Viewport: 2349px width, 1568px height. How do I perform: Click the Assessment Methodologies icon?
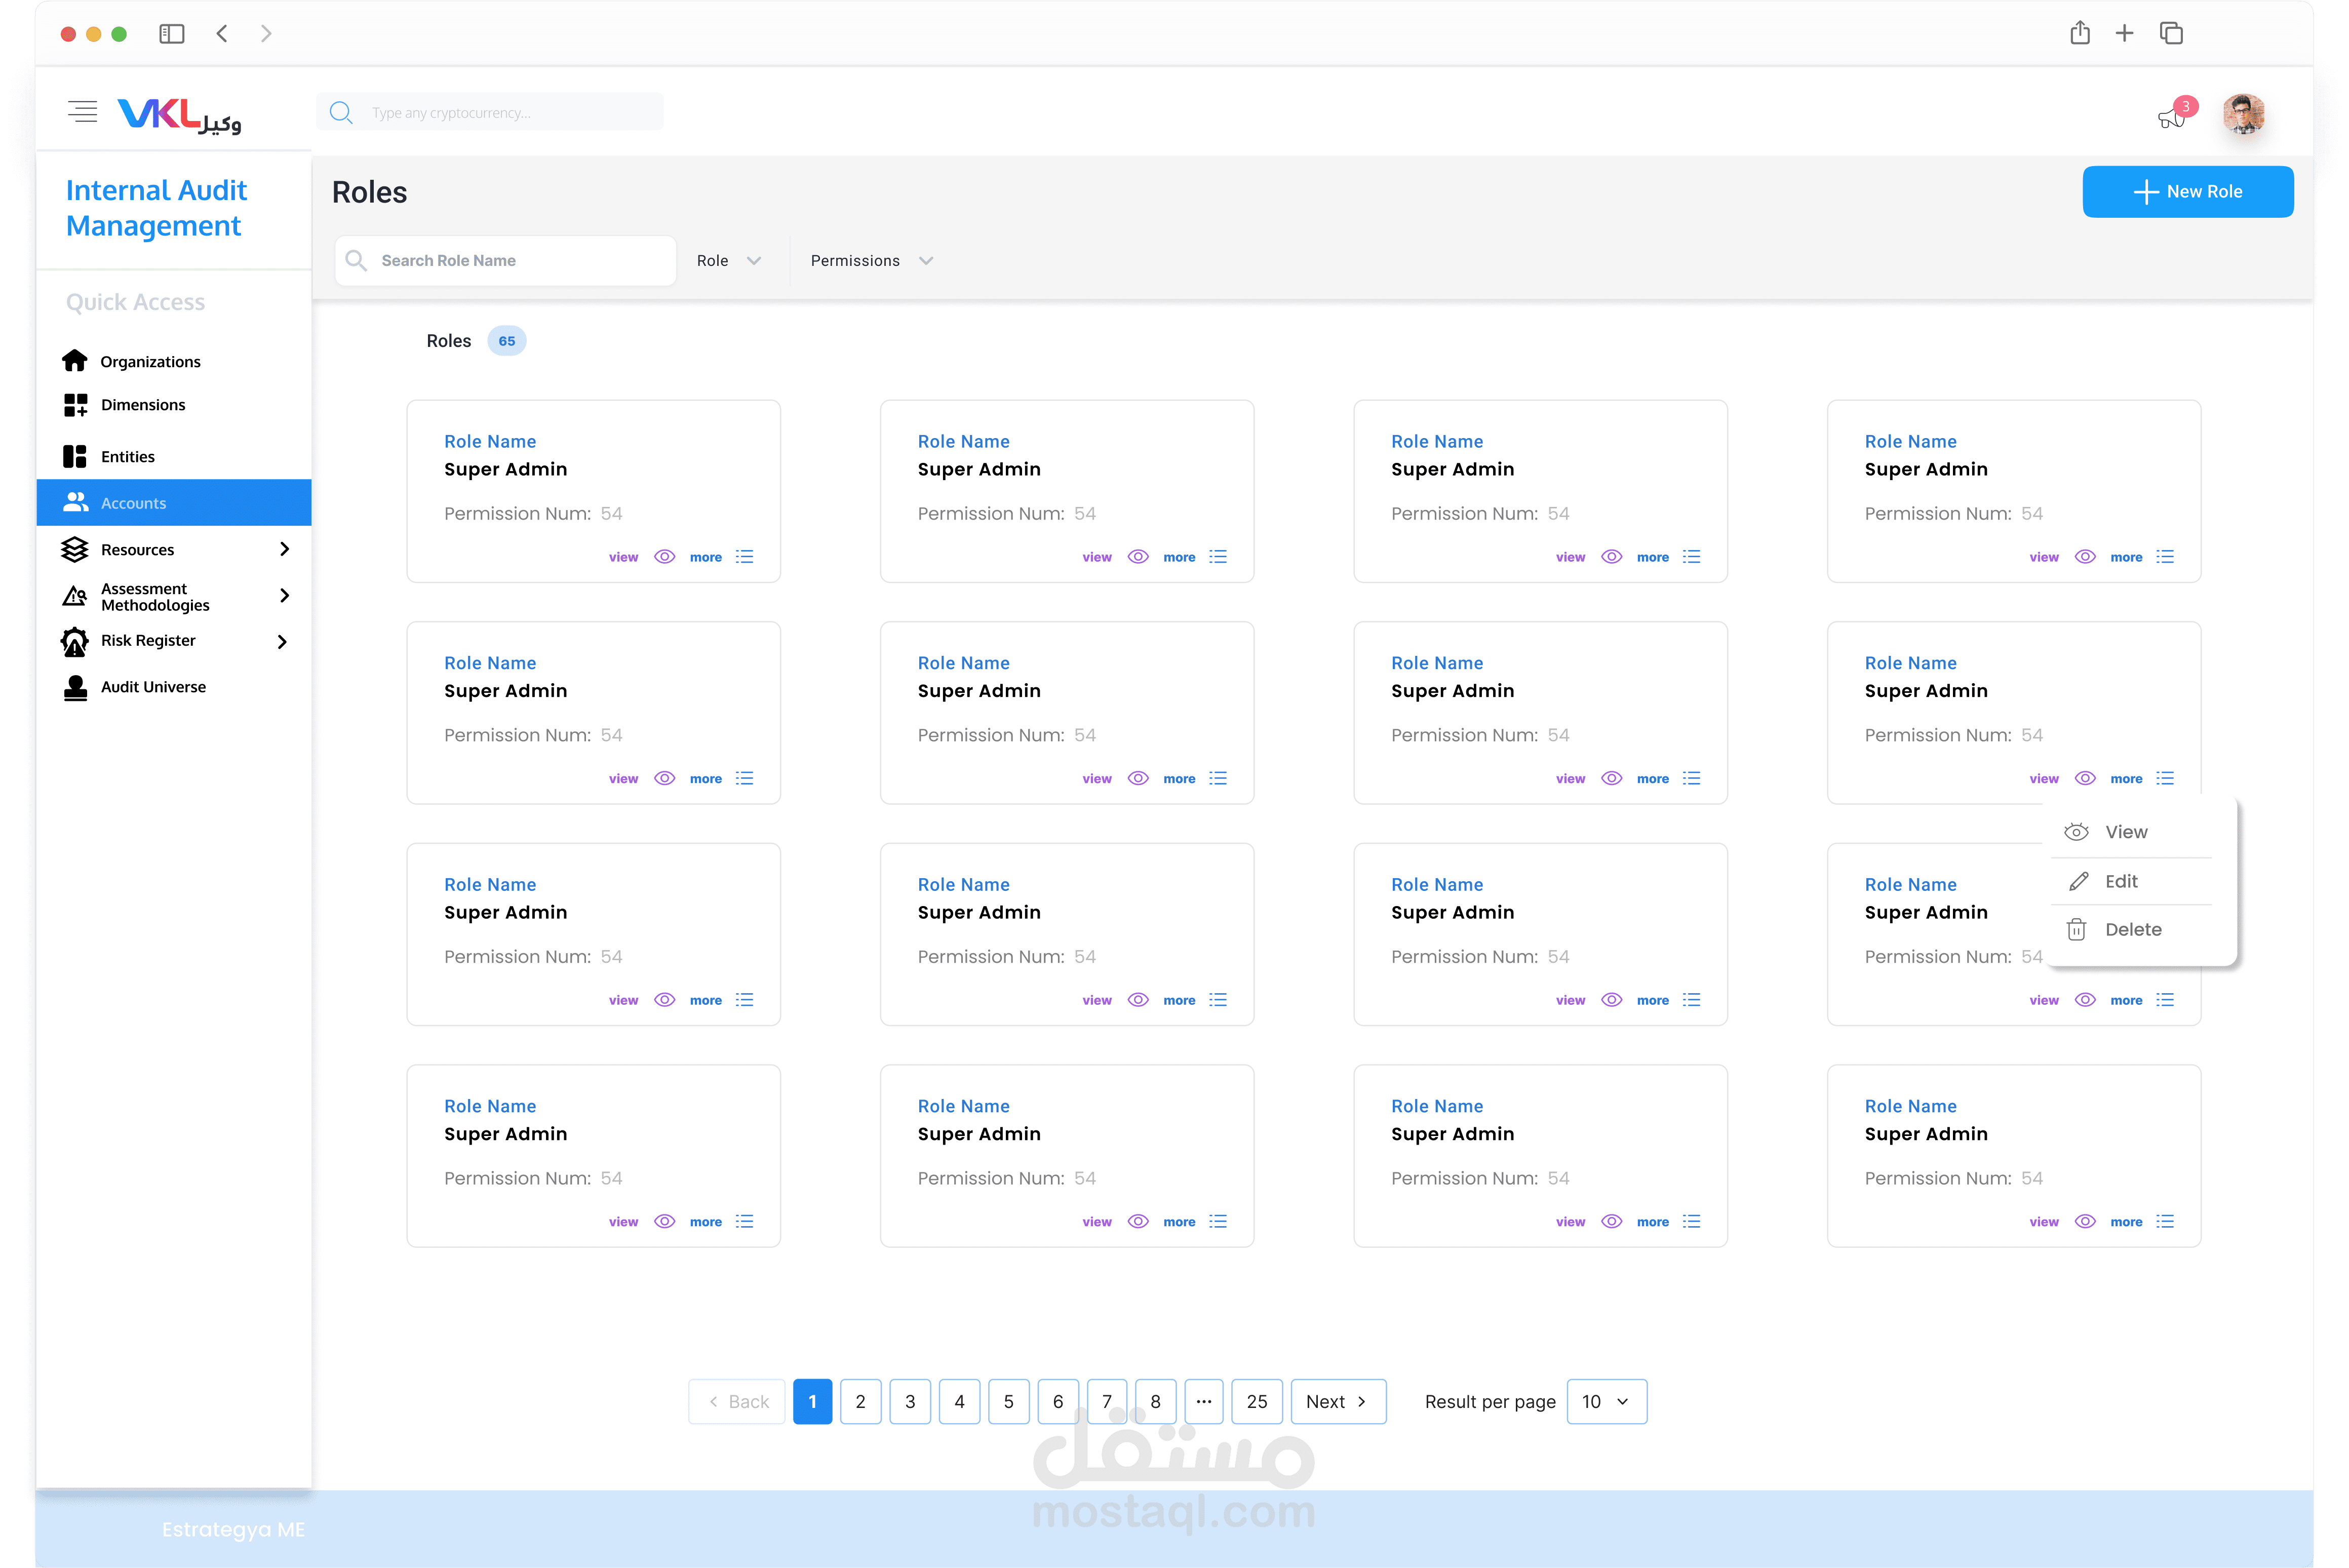74,596
